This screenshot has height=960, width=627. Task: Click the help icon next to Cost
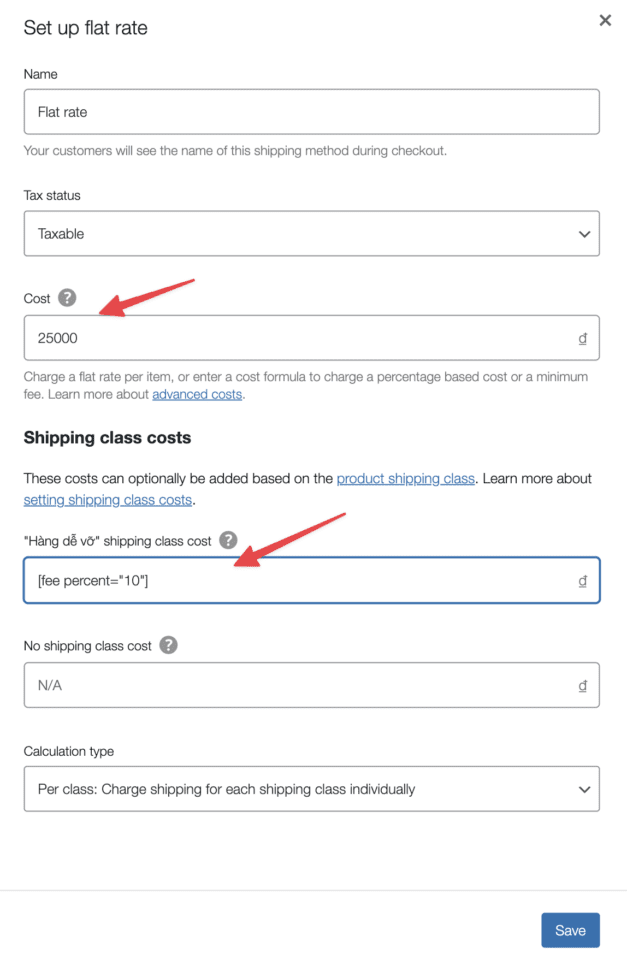point(67,297)
